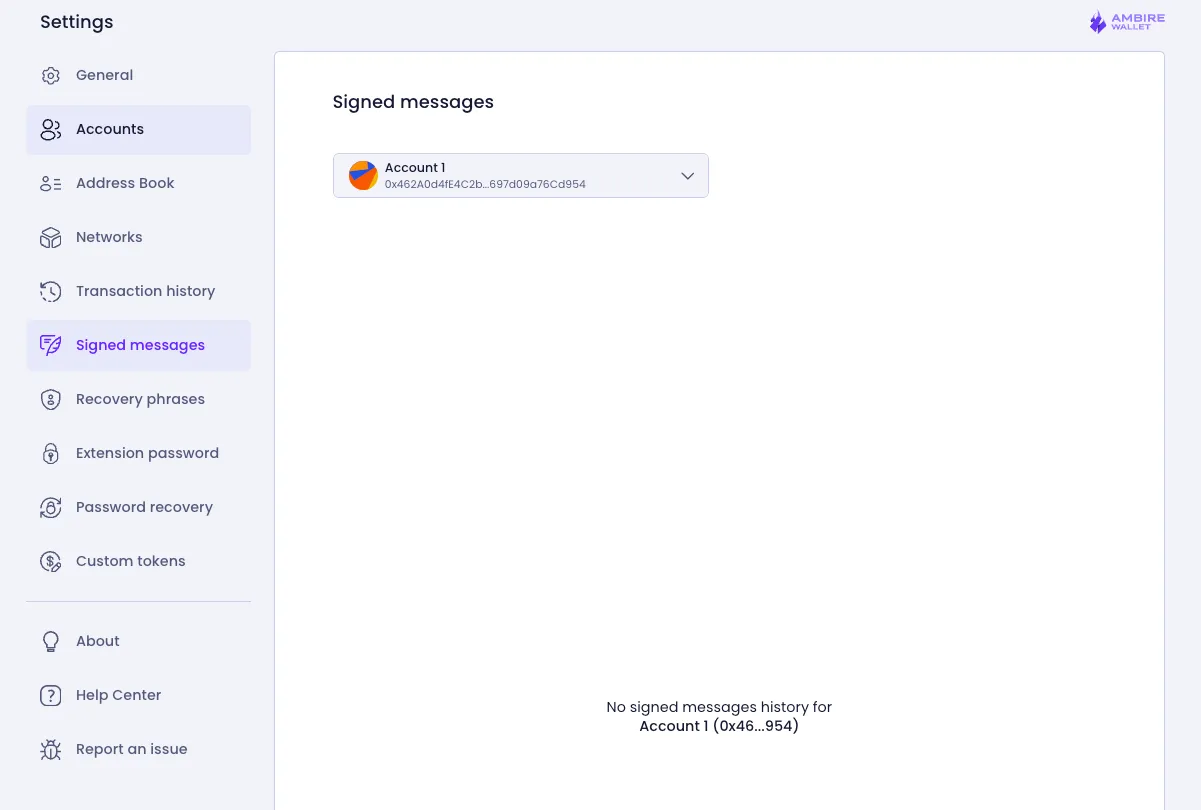Click the Account 1 colorful avatar
The width and height of the screenshot is (1201, 810).
coord(362,175)
